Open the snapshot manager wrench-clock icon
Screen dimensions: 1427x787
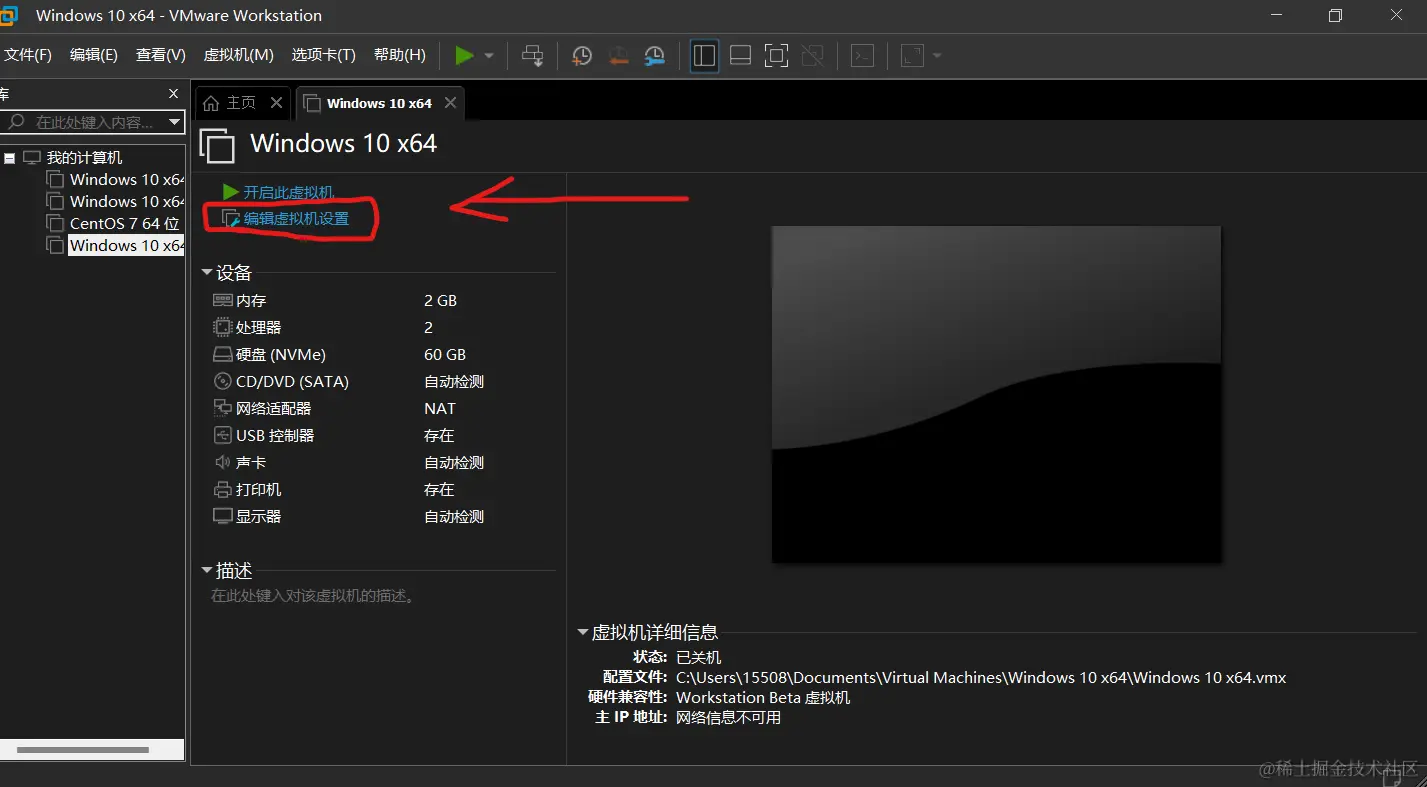(x=654, y=56)
